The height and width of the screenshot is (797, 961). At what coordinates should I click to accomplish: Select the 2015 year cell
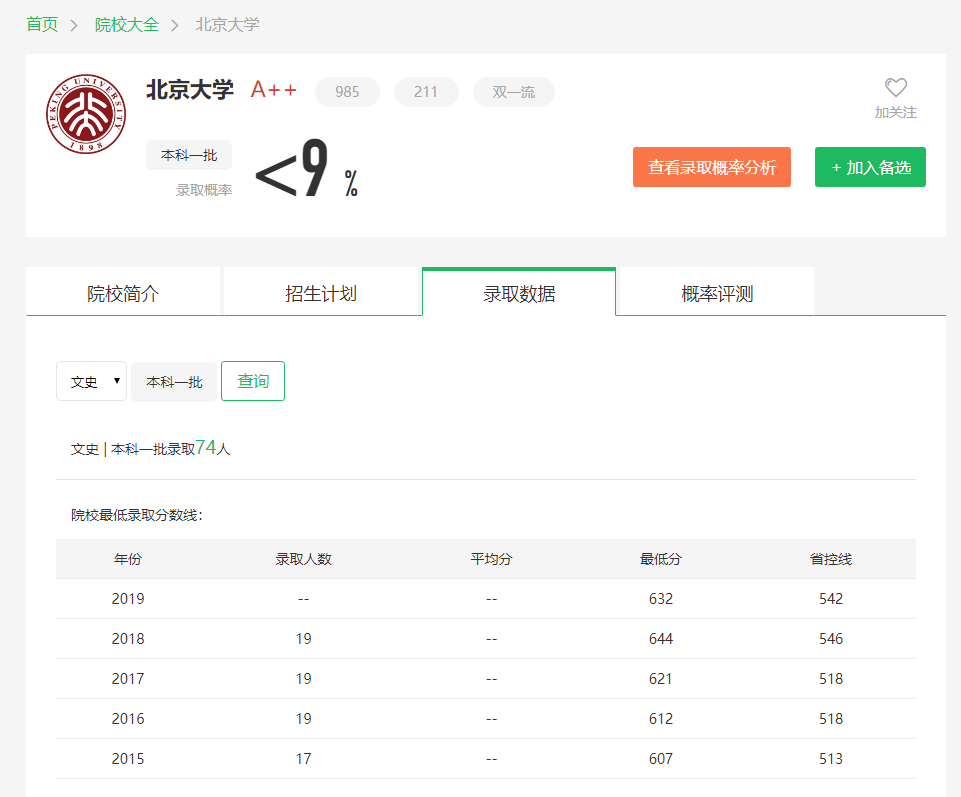(x=127, y=759)
